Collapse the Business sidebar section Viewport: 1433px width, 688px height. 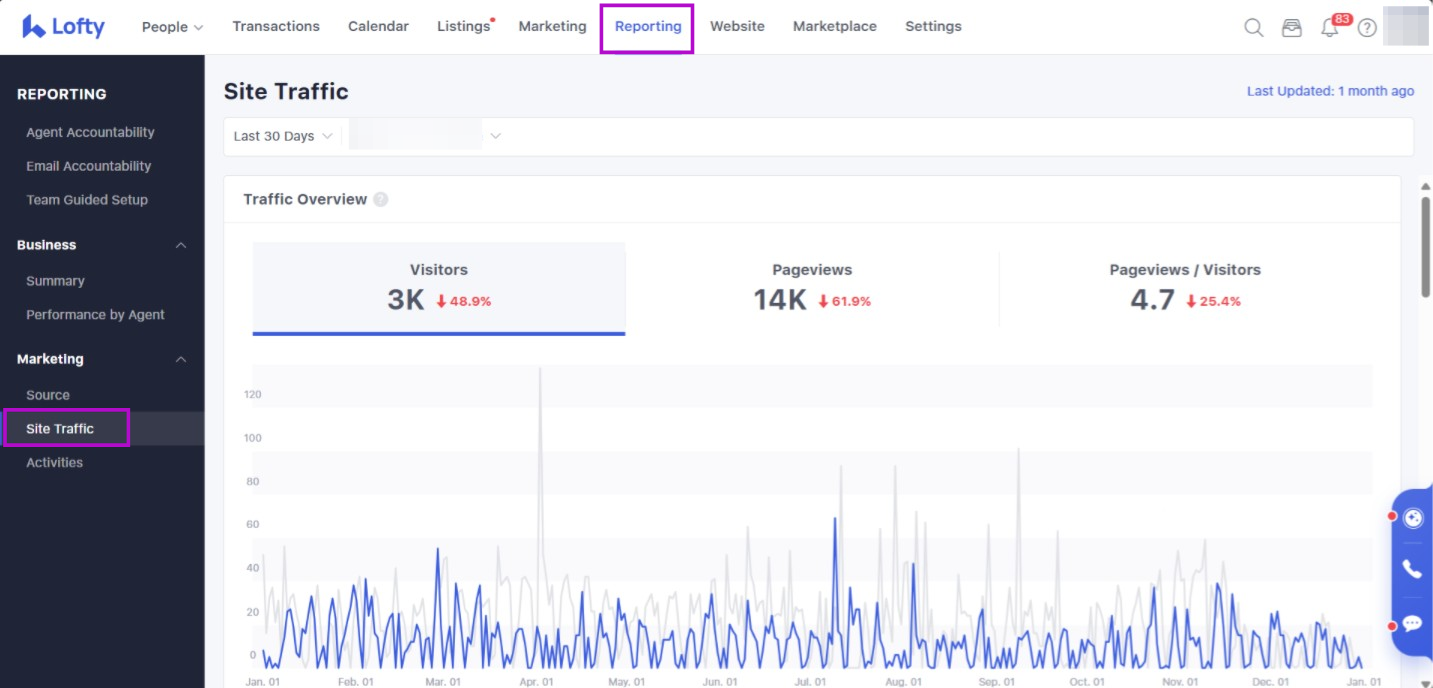tap(181, 245)
